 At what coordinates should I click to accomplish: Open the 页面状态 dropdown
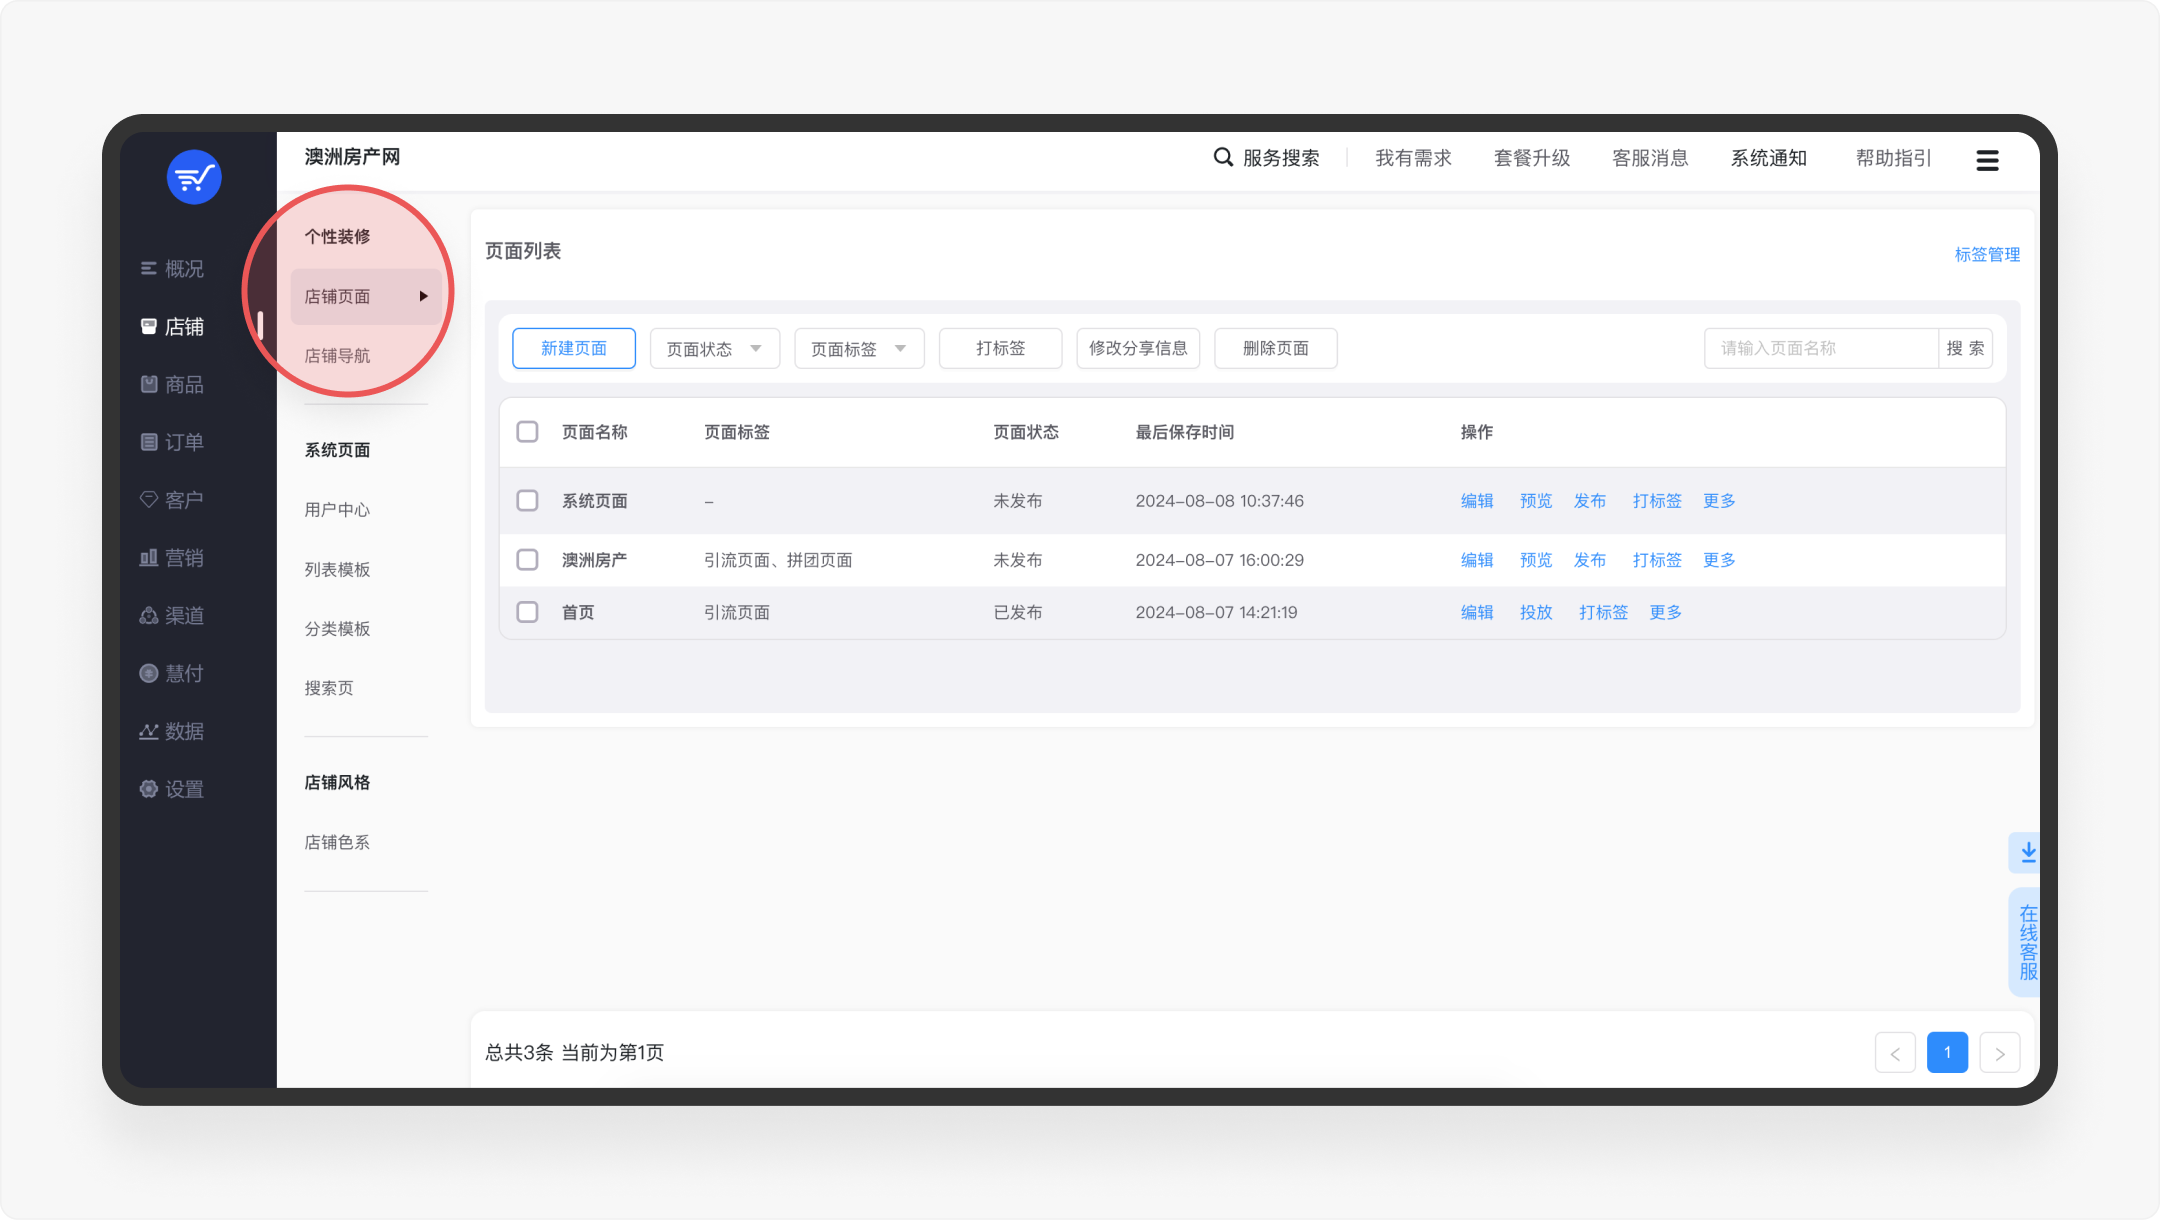[x=715, y=348]
